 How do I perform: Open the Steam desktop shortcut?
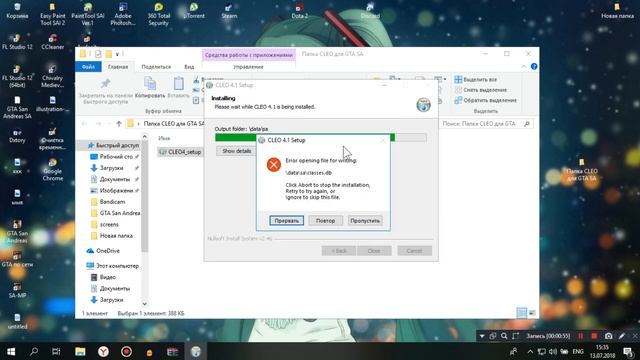[x=229, y=12]
